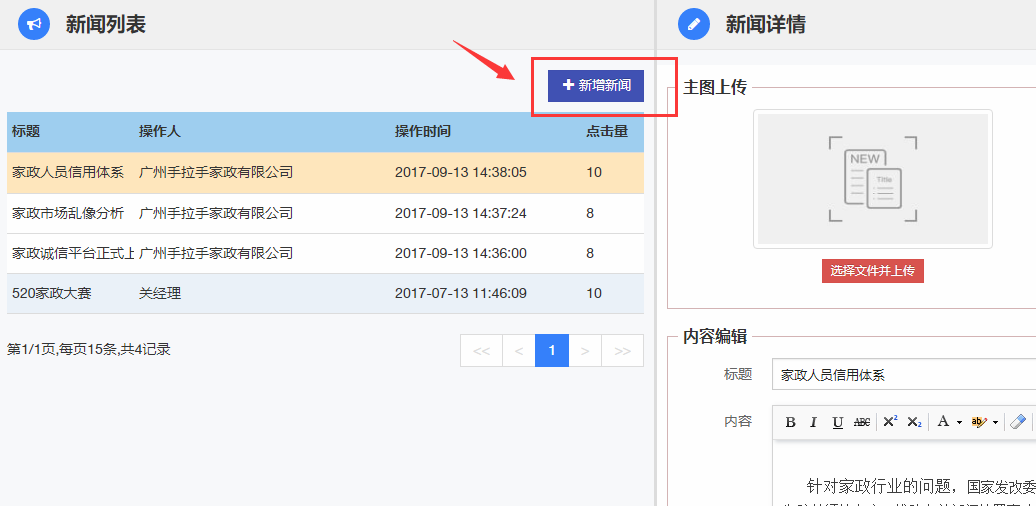Go to next page with > button
The width and height of the screenshot is (1036, 506).
[585, 351]
